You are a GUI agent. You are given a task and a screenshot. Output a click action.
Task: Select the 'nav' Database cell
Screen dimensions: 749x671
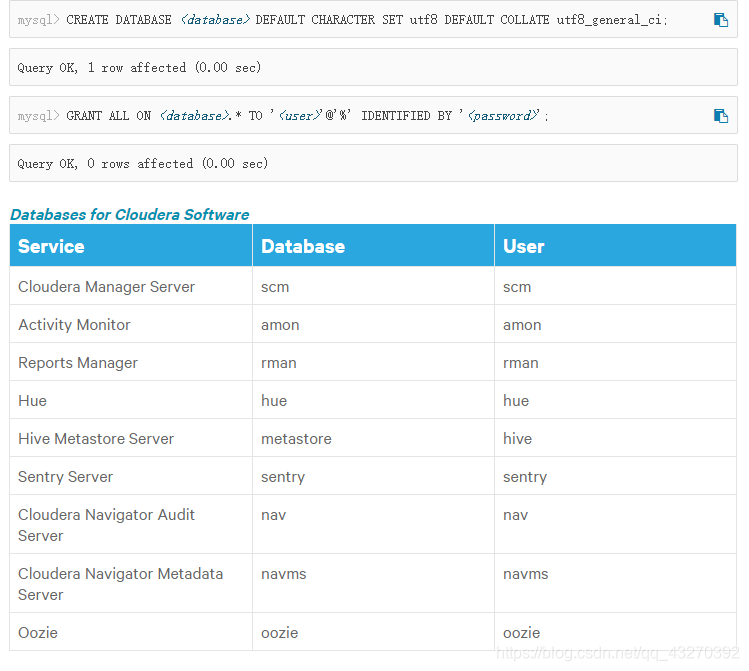[373, 524]
